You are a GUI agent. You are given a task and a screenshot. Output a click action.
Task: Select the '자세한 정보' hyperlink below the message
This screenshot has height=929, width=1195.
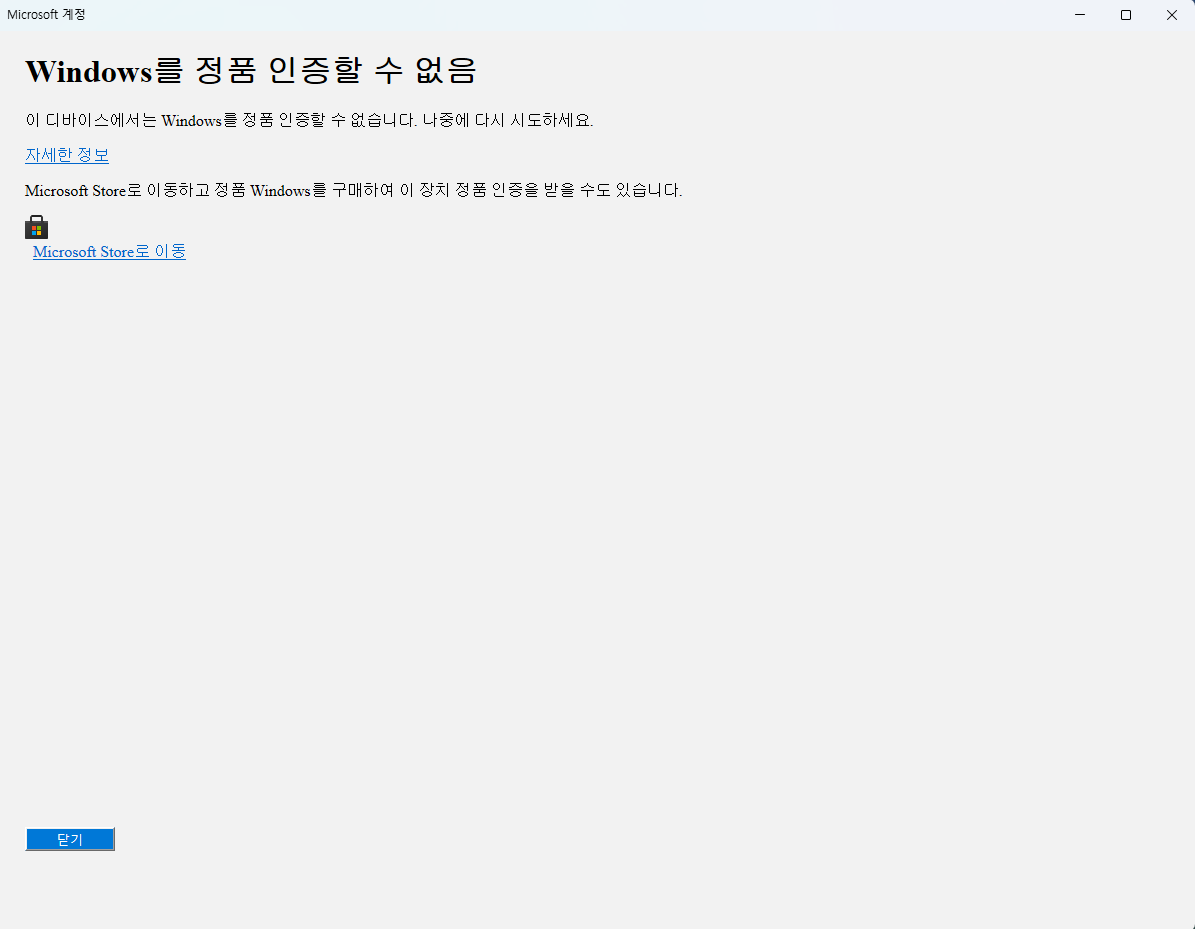point(66,155)
